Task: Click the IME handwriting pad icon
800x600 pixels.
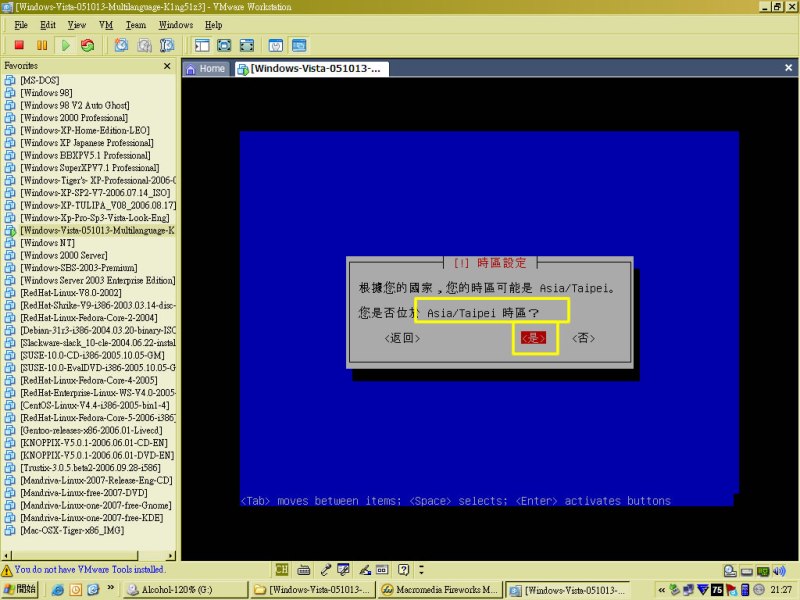Action: (x=343, y=569)
